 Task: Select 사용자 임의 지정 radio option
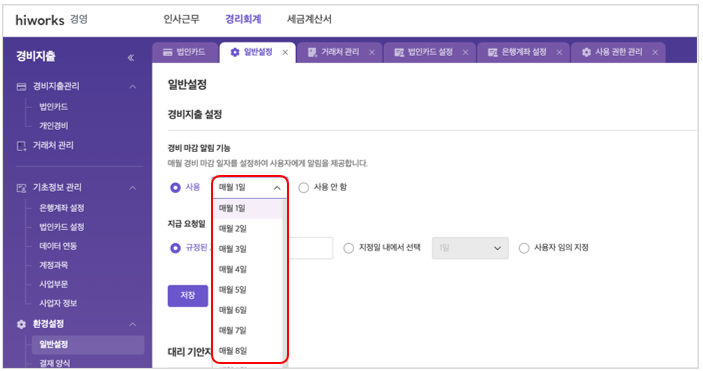click(x=524, y=248)
